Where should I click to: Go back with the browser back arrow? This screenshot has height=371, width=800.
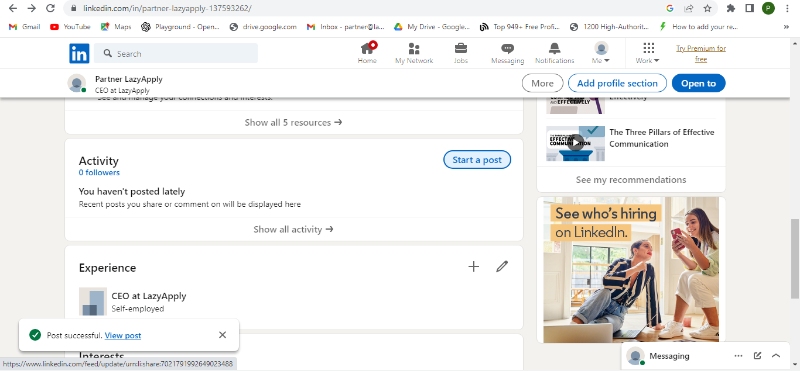click(x=13, y=8)
